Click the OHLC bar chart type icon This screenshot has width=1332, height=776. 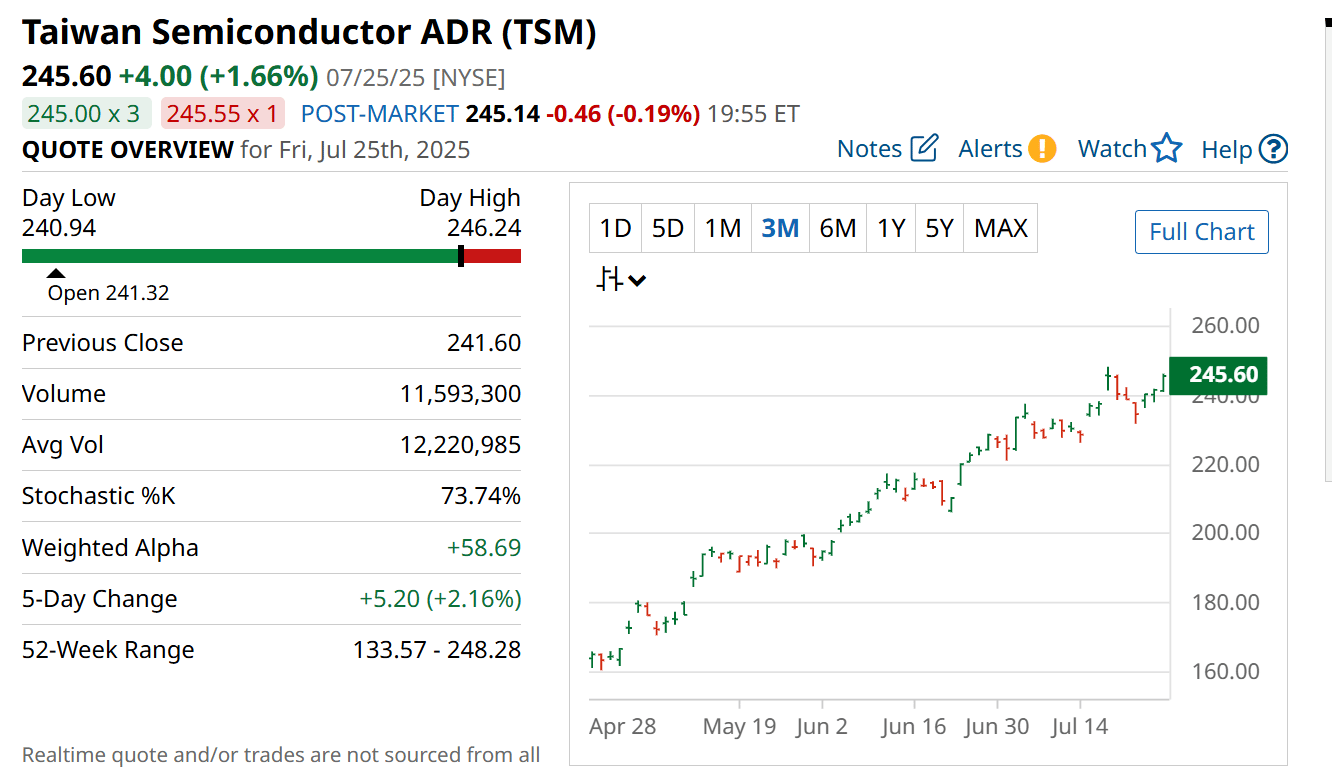click(x=610, y=280)
